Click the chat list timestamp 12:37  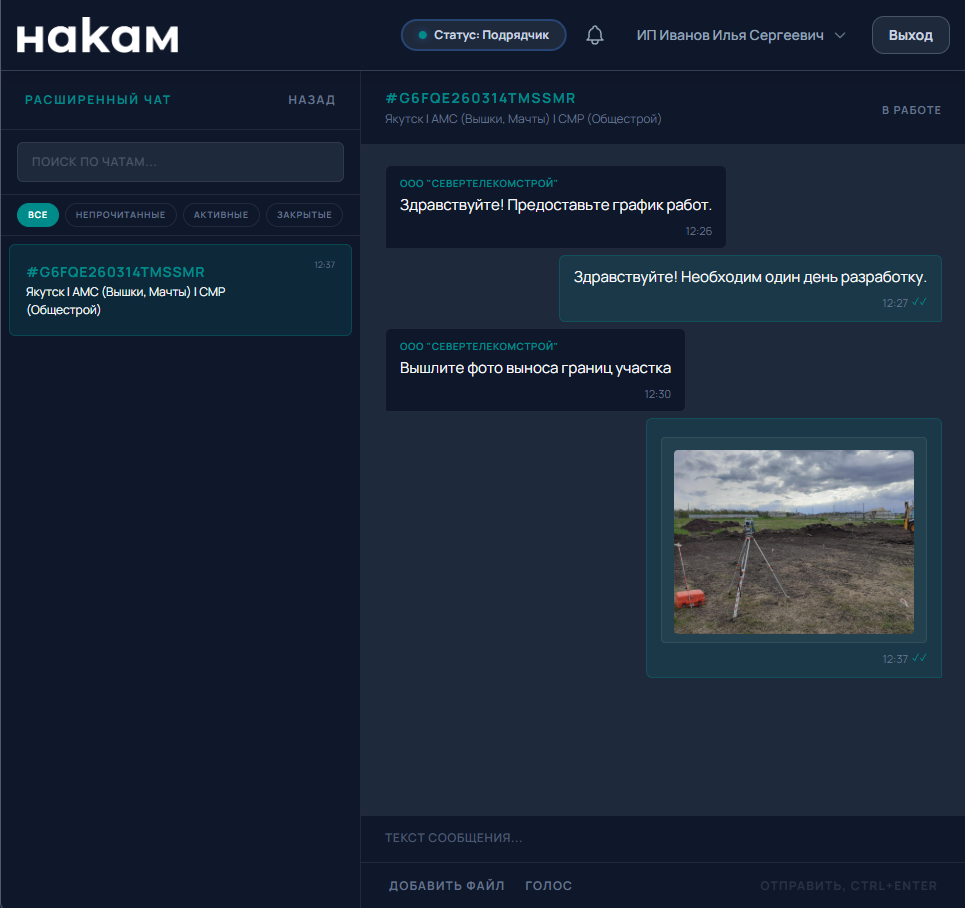(324, 265)
